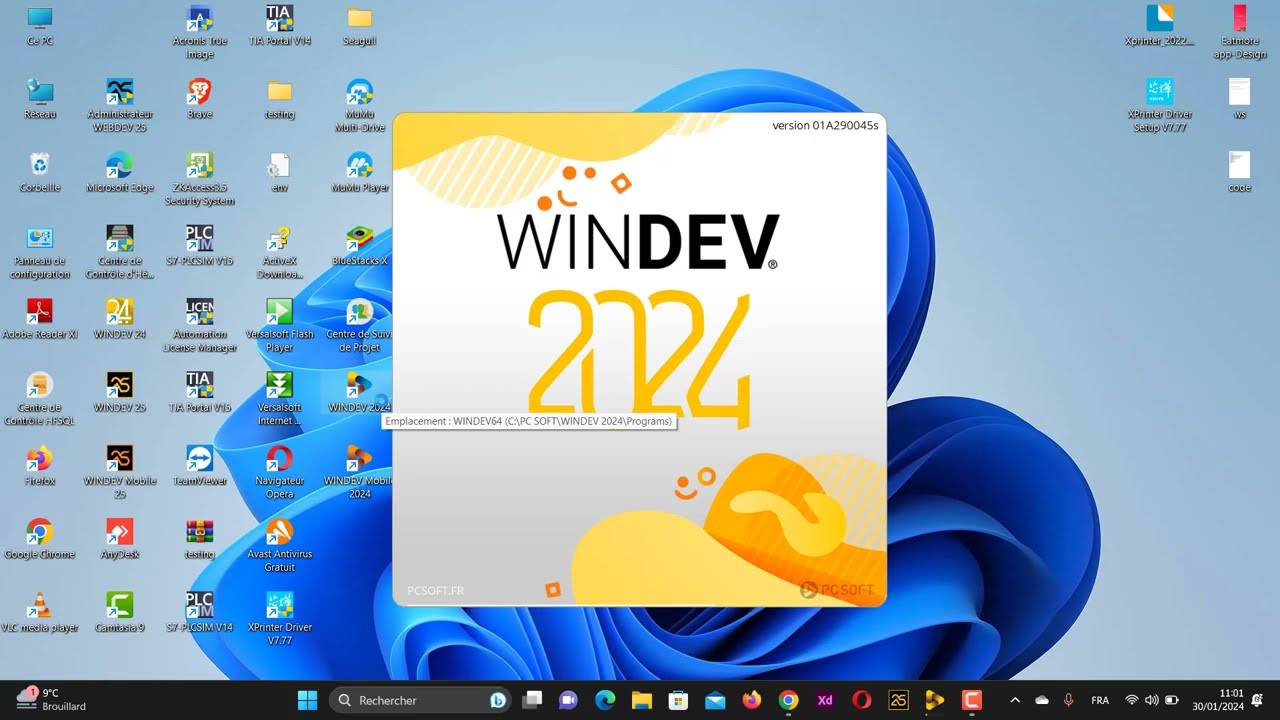Select the Brave browser desktop icon

tap(200, 99)
